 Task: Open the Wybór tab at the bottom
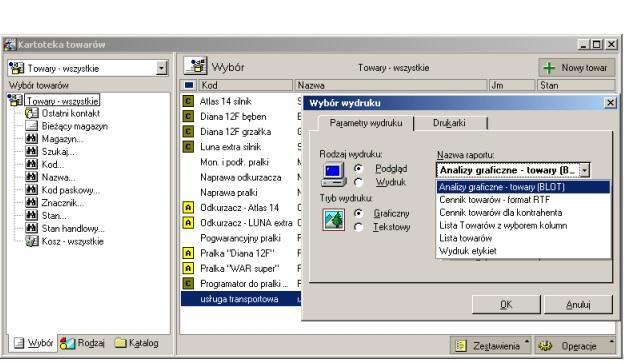34,343
